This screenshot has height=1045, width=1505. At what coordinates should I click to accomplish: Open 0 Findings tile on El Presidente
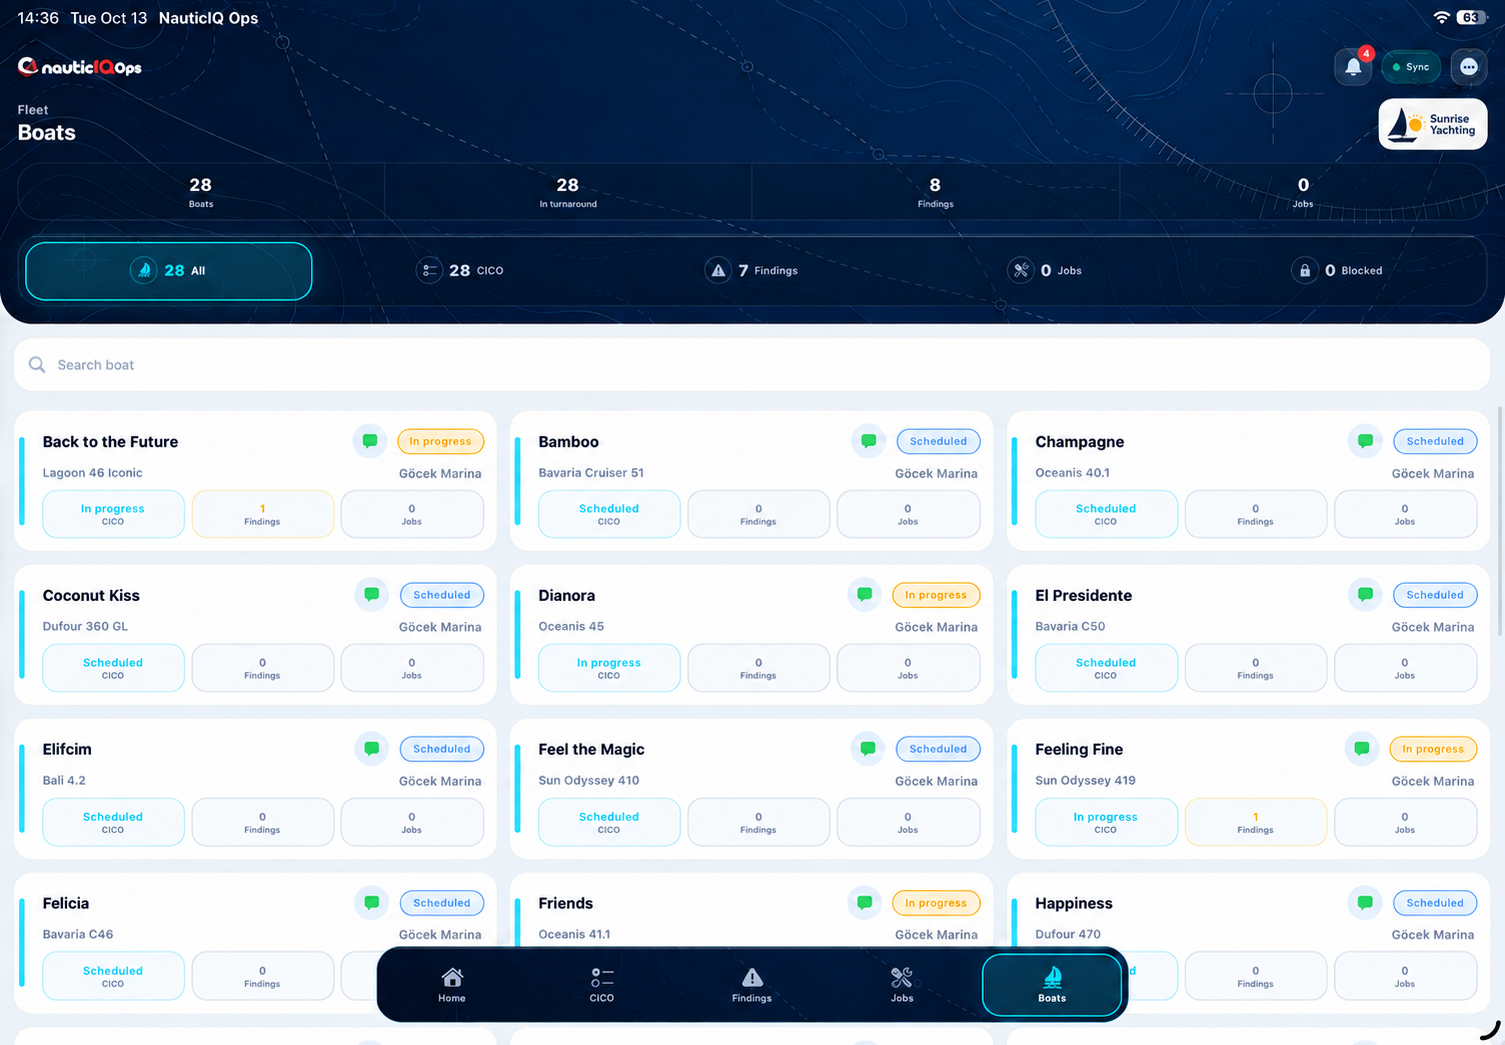[x=1255, y=668]
